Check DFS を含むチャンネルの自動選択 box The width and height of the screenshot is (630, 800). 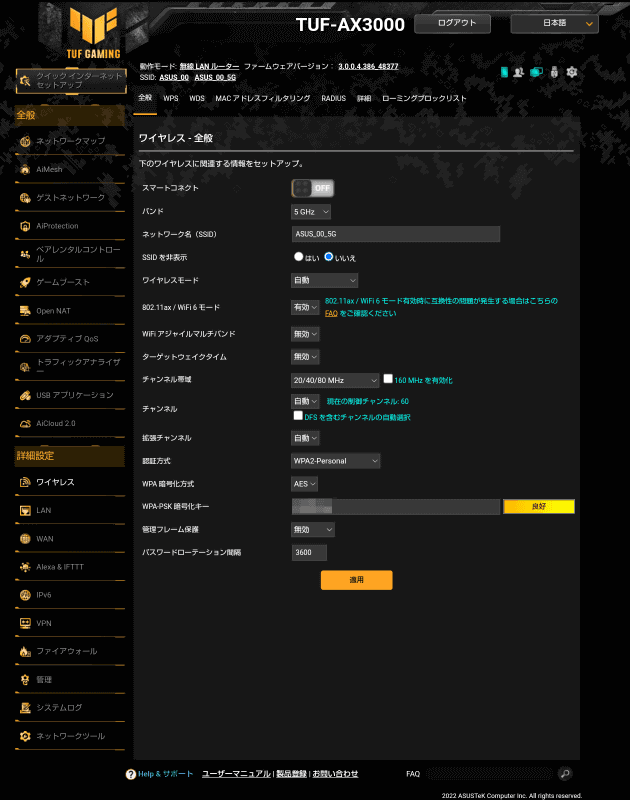[298, 416]
